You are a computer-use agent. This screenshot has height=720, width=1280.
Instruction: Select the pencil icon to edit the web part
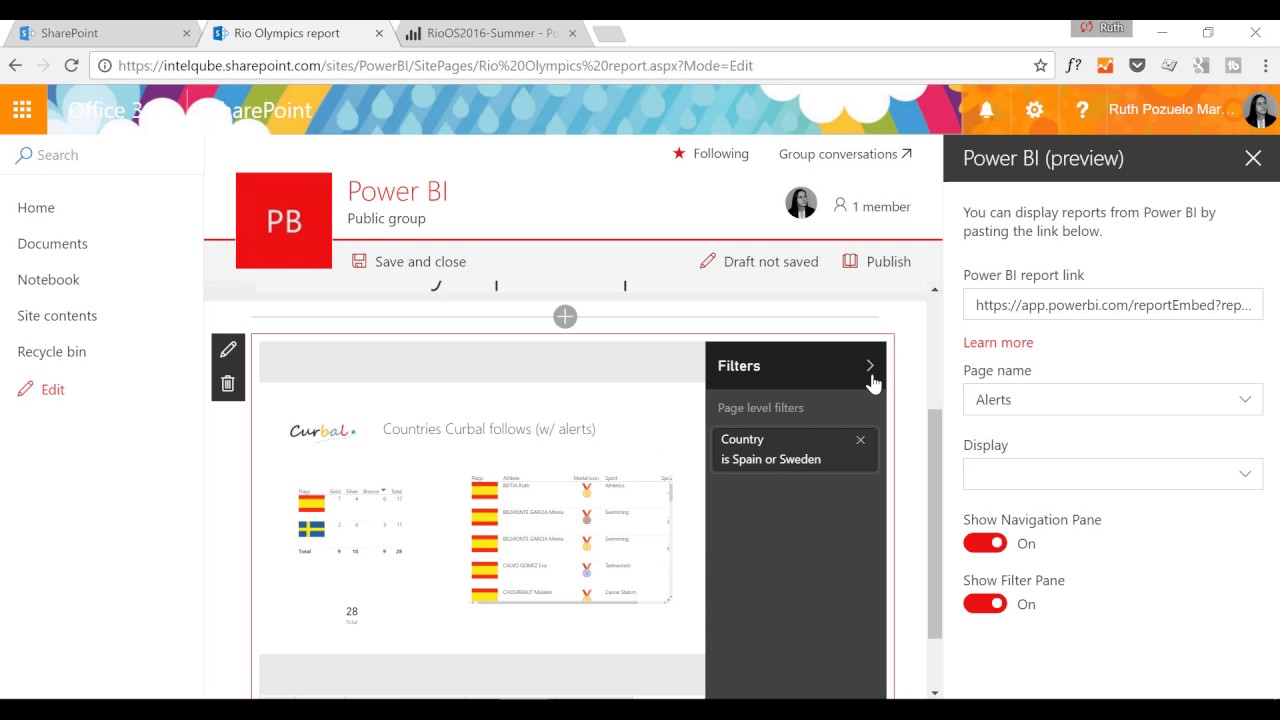(x=227, y=349)
